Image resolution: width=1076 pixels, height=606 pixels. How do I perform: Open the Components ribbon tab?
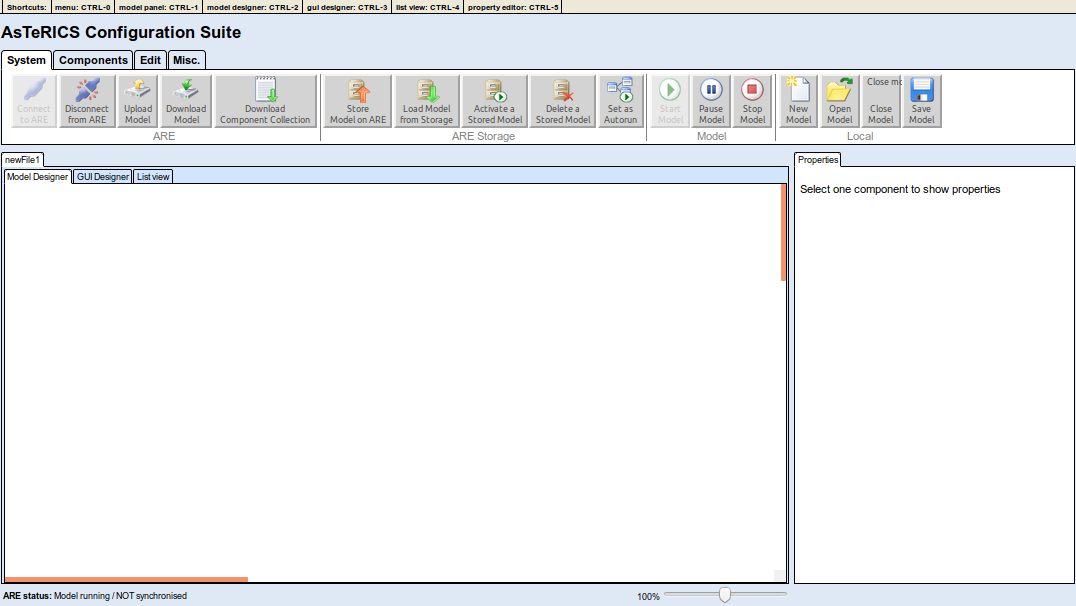pyautogui.click(x=93, y=60)
